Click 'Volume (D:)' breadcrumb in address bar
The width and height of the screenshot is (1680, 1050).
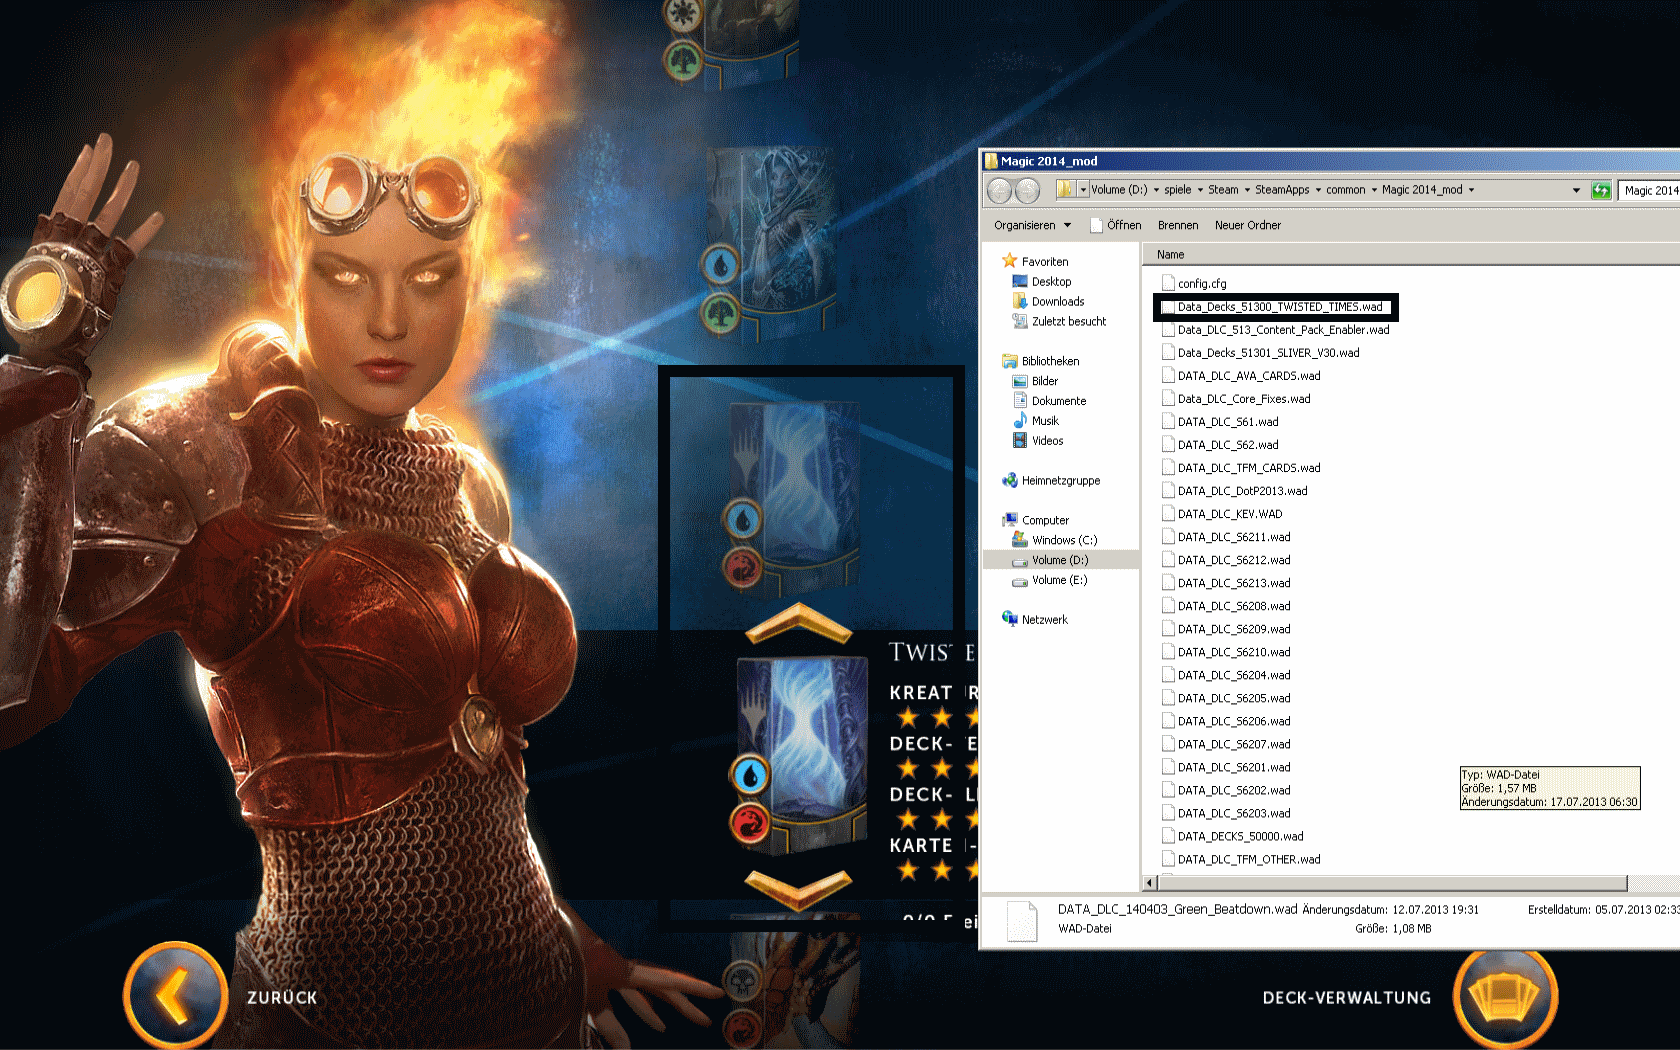click(x=1119, y=190)
